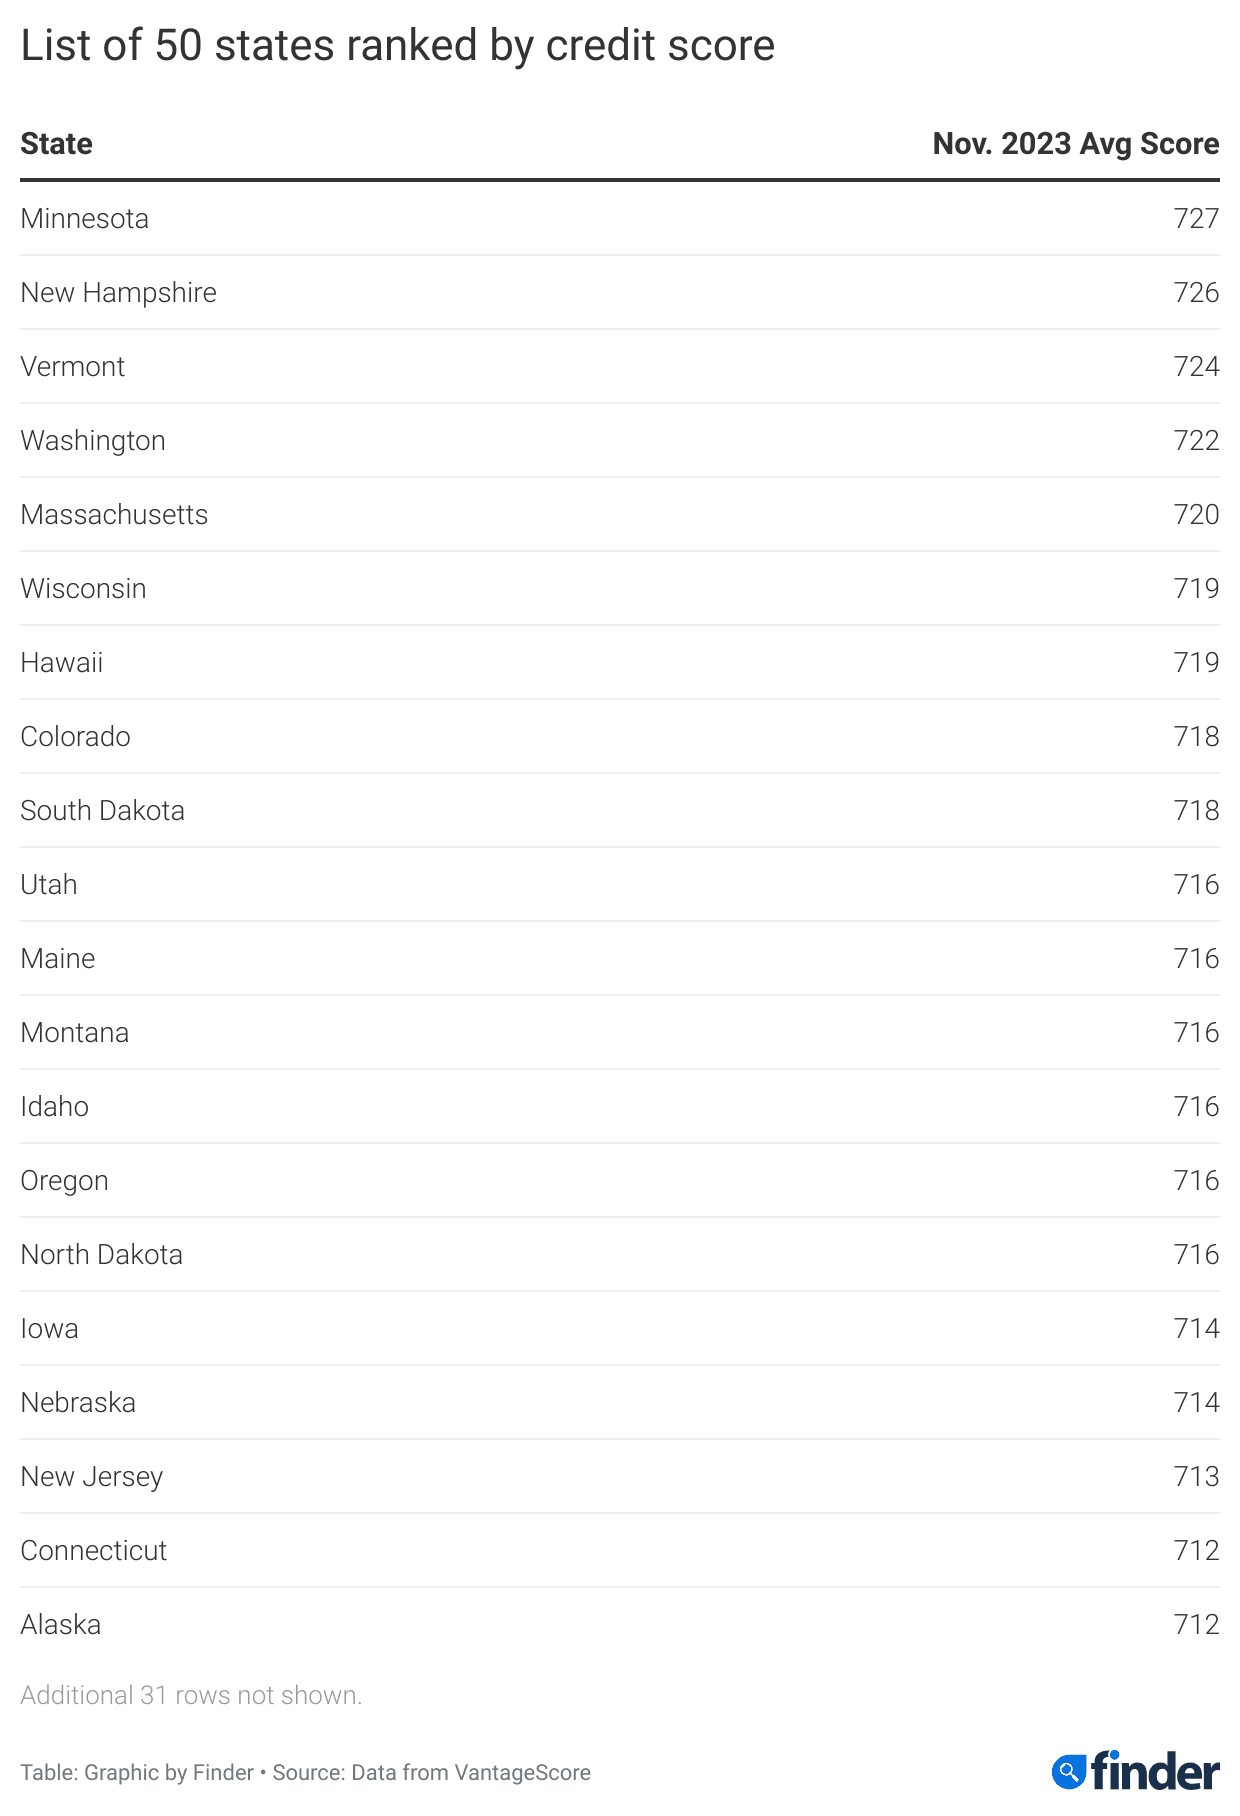This screenshot has height=1816, width=1240.
Task: Click Washington in the state list
Action: 93,441
